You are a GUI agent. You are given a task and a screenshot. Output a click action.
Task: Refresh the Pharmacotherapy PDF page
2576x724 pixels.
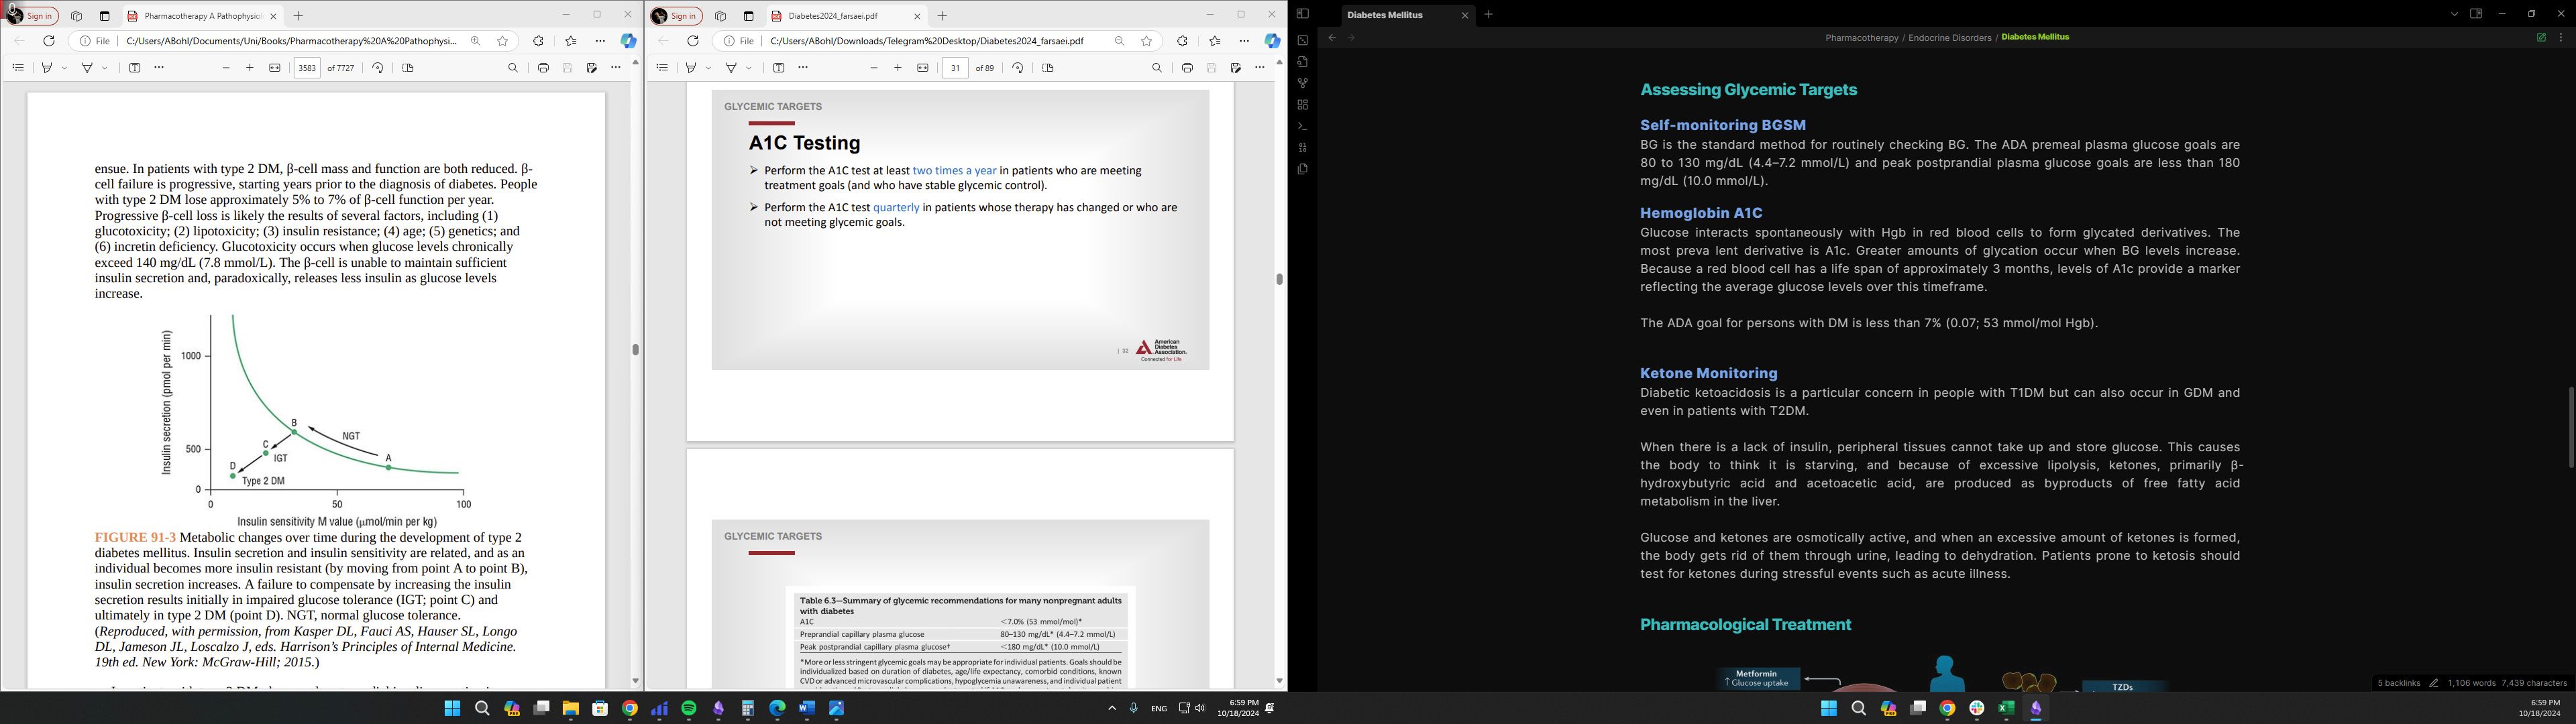tap(49, 41)
